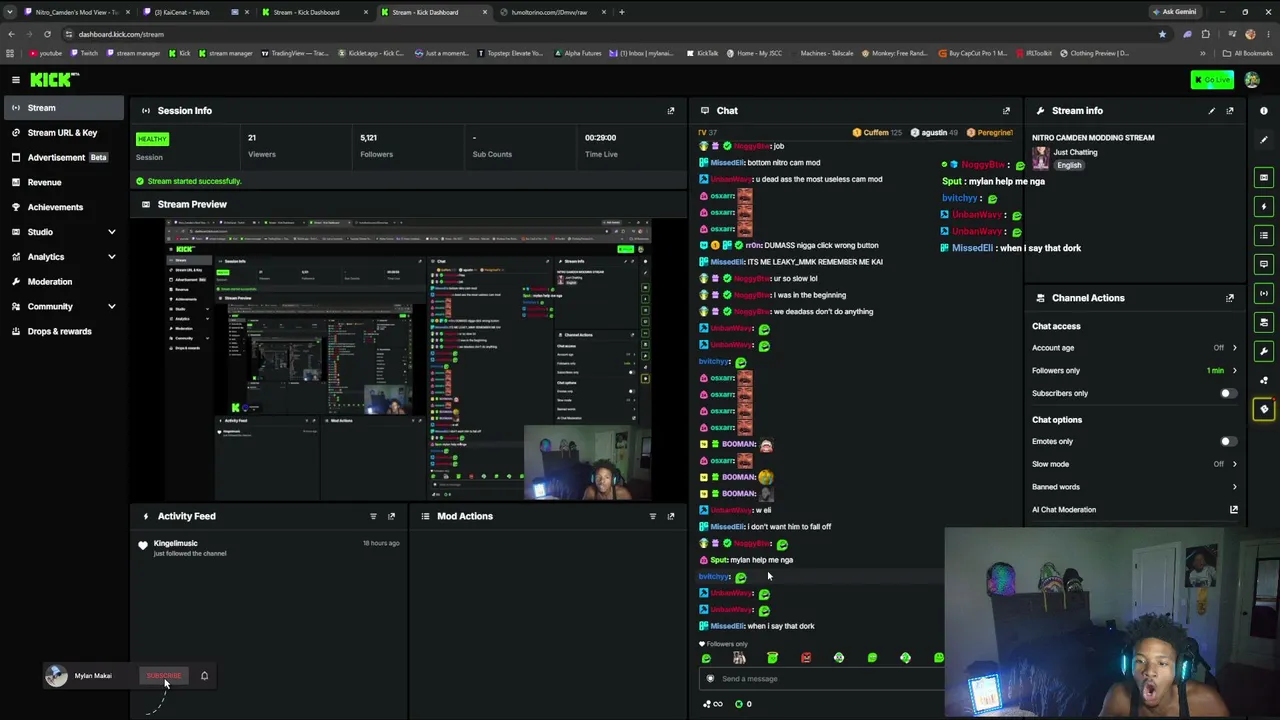Toggle the wrench stream info icon
The width and height of the screenshot is (1280, 720).
click(x=1264, y=351)
